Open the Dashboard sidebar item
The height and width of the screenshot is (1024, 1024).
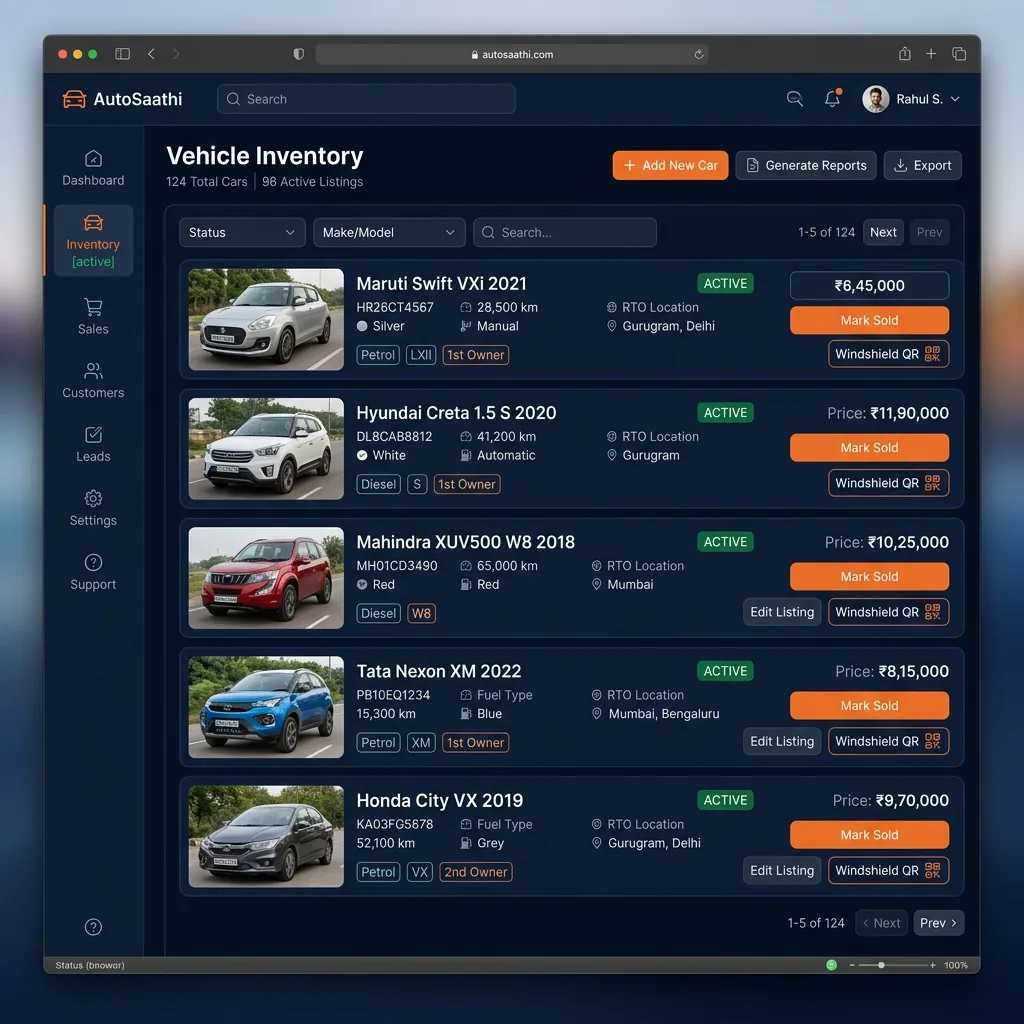coord(93,168)
